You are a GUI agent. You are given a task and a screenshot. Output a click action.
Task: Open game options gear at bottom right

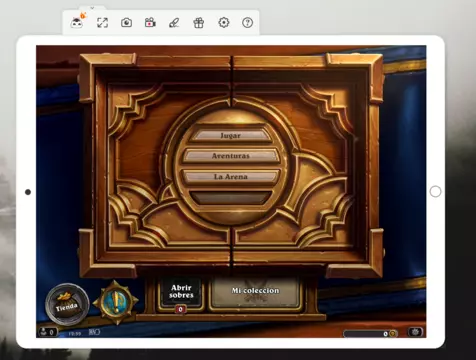[415, 332]
